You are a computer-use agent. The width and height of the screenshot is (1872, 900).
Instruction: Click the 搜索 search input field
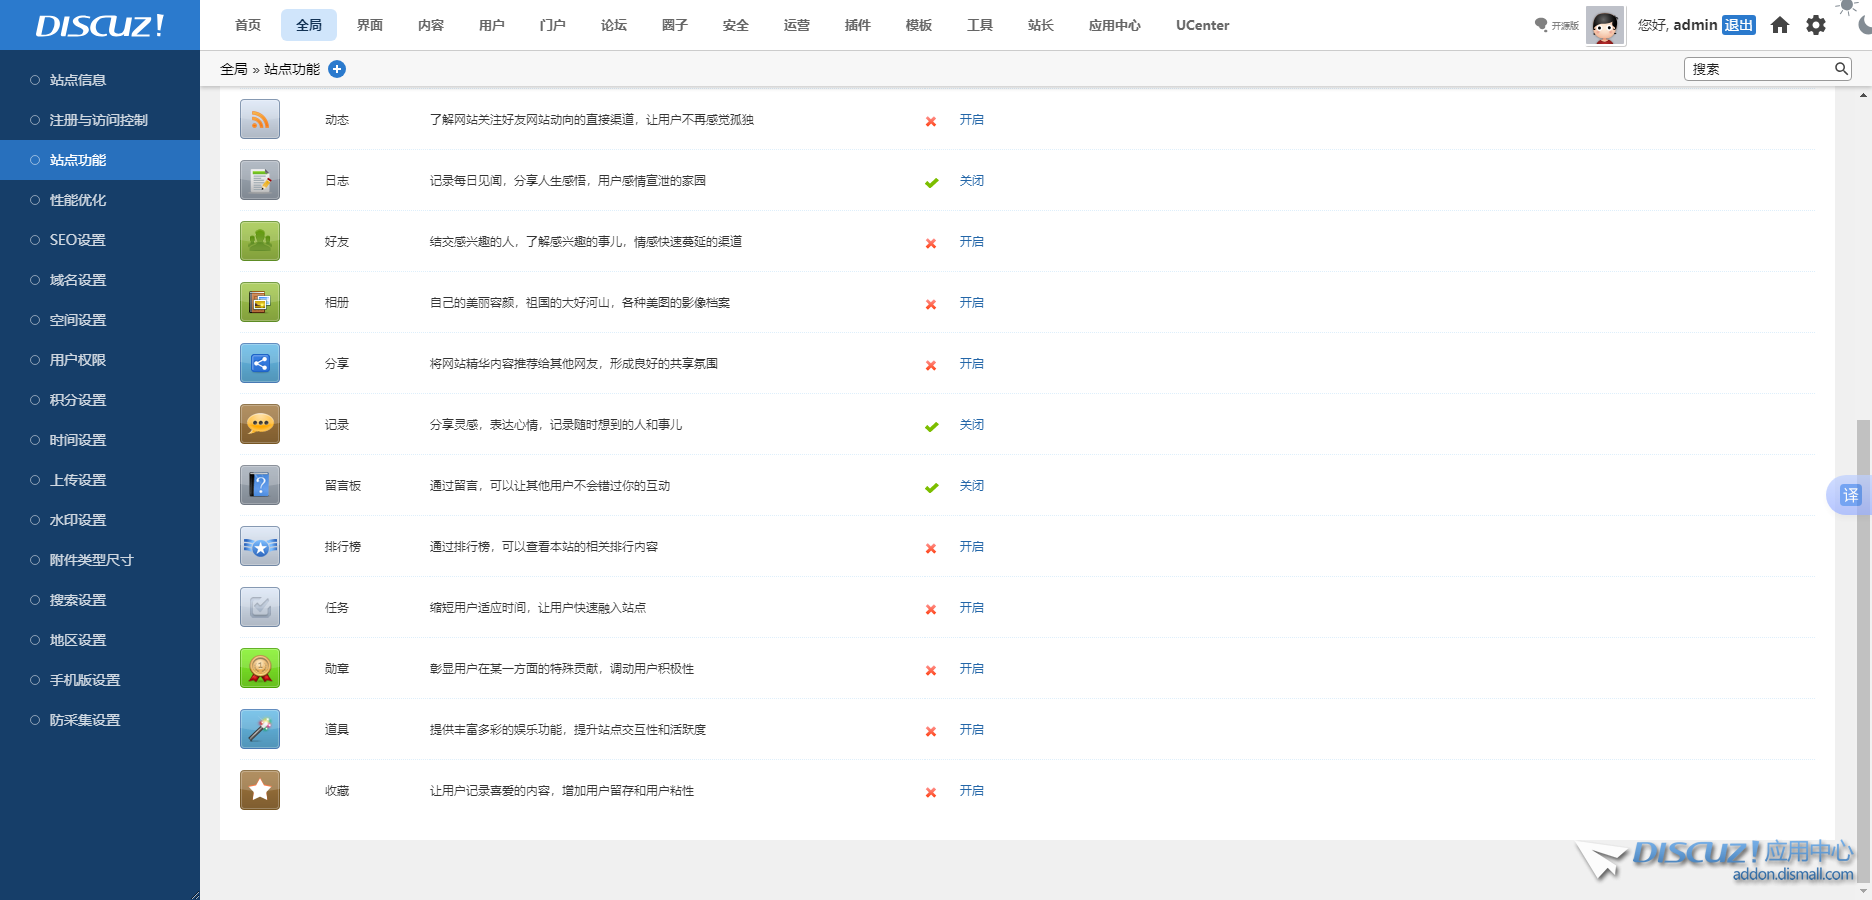(1758, 69)
